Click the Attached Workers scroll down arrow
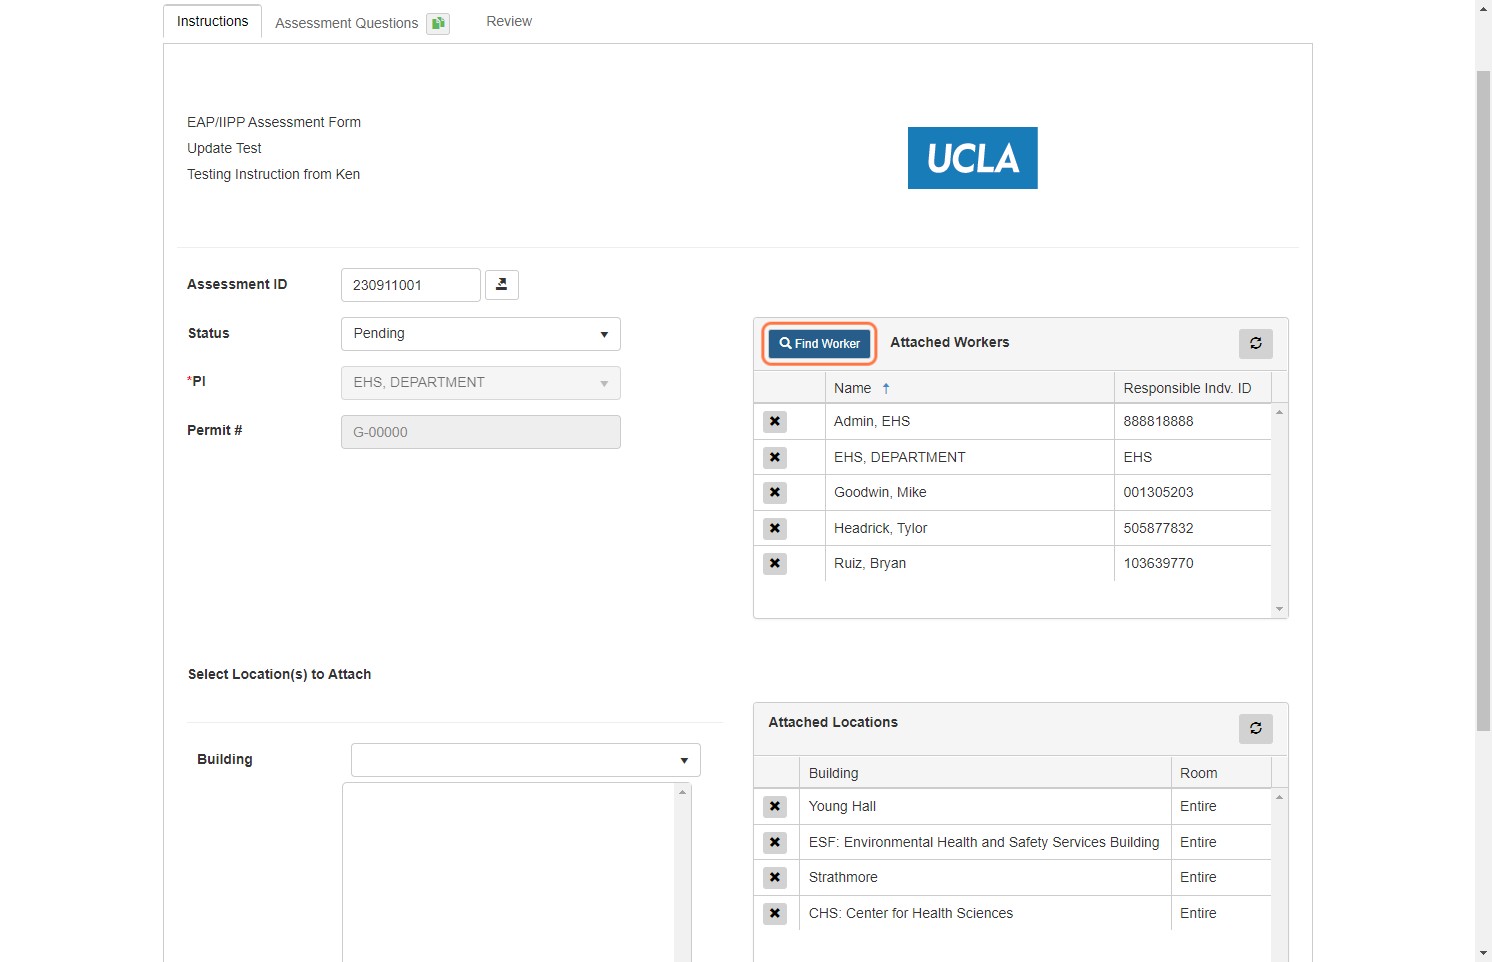The image size is (1492, 962). pos(1280,609)
